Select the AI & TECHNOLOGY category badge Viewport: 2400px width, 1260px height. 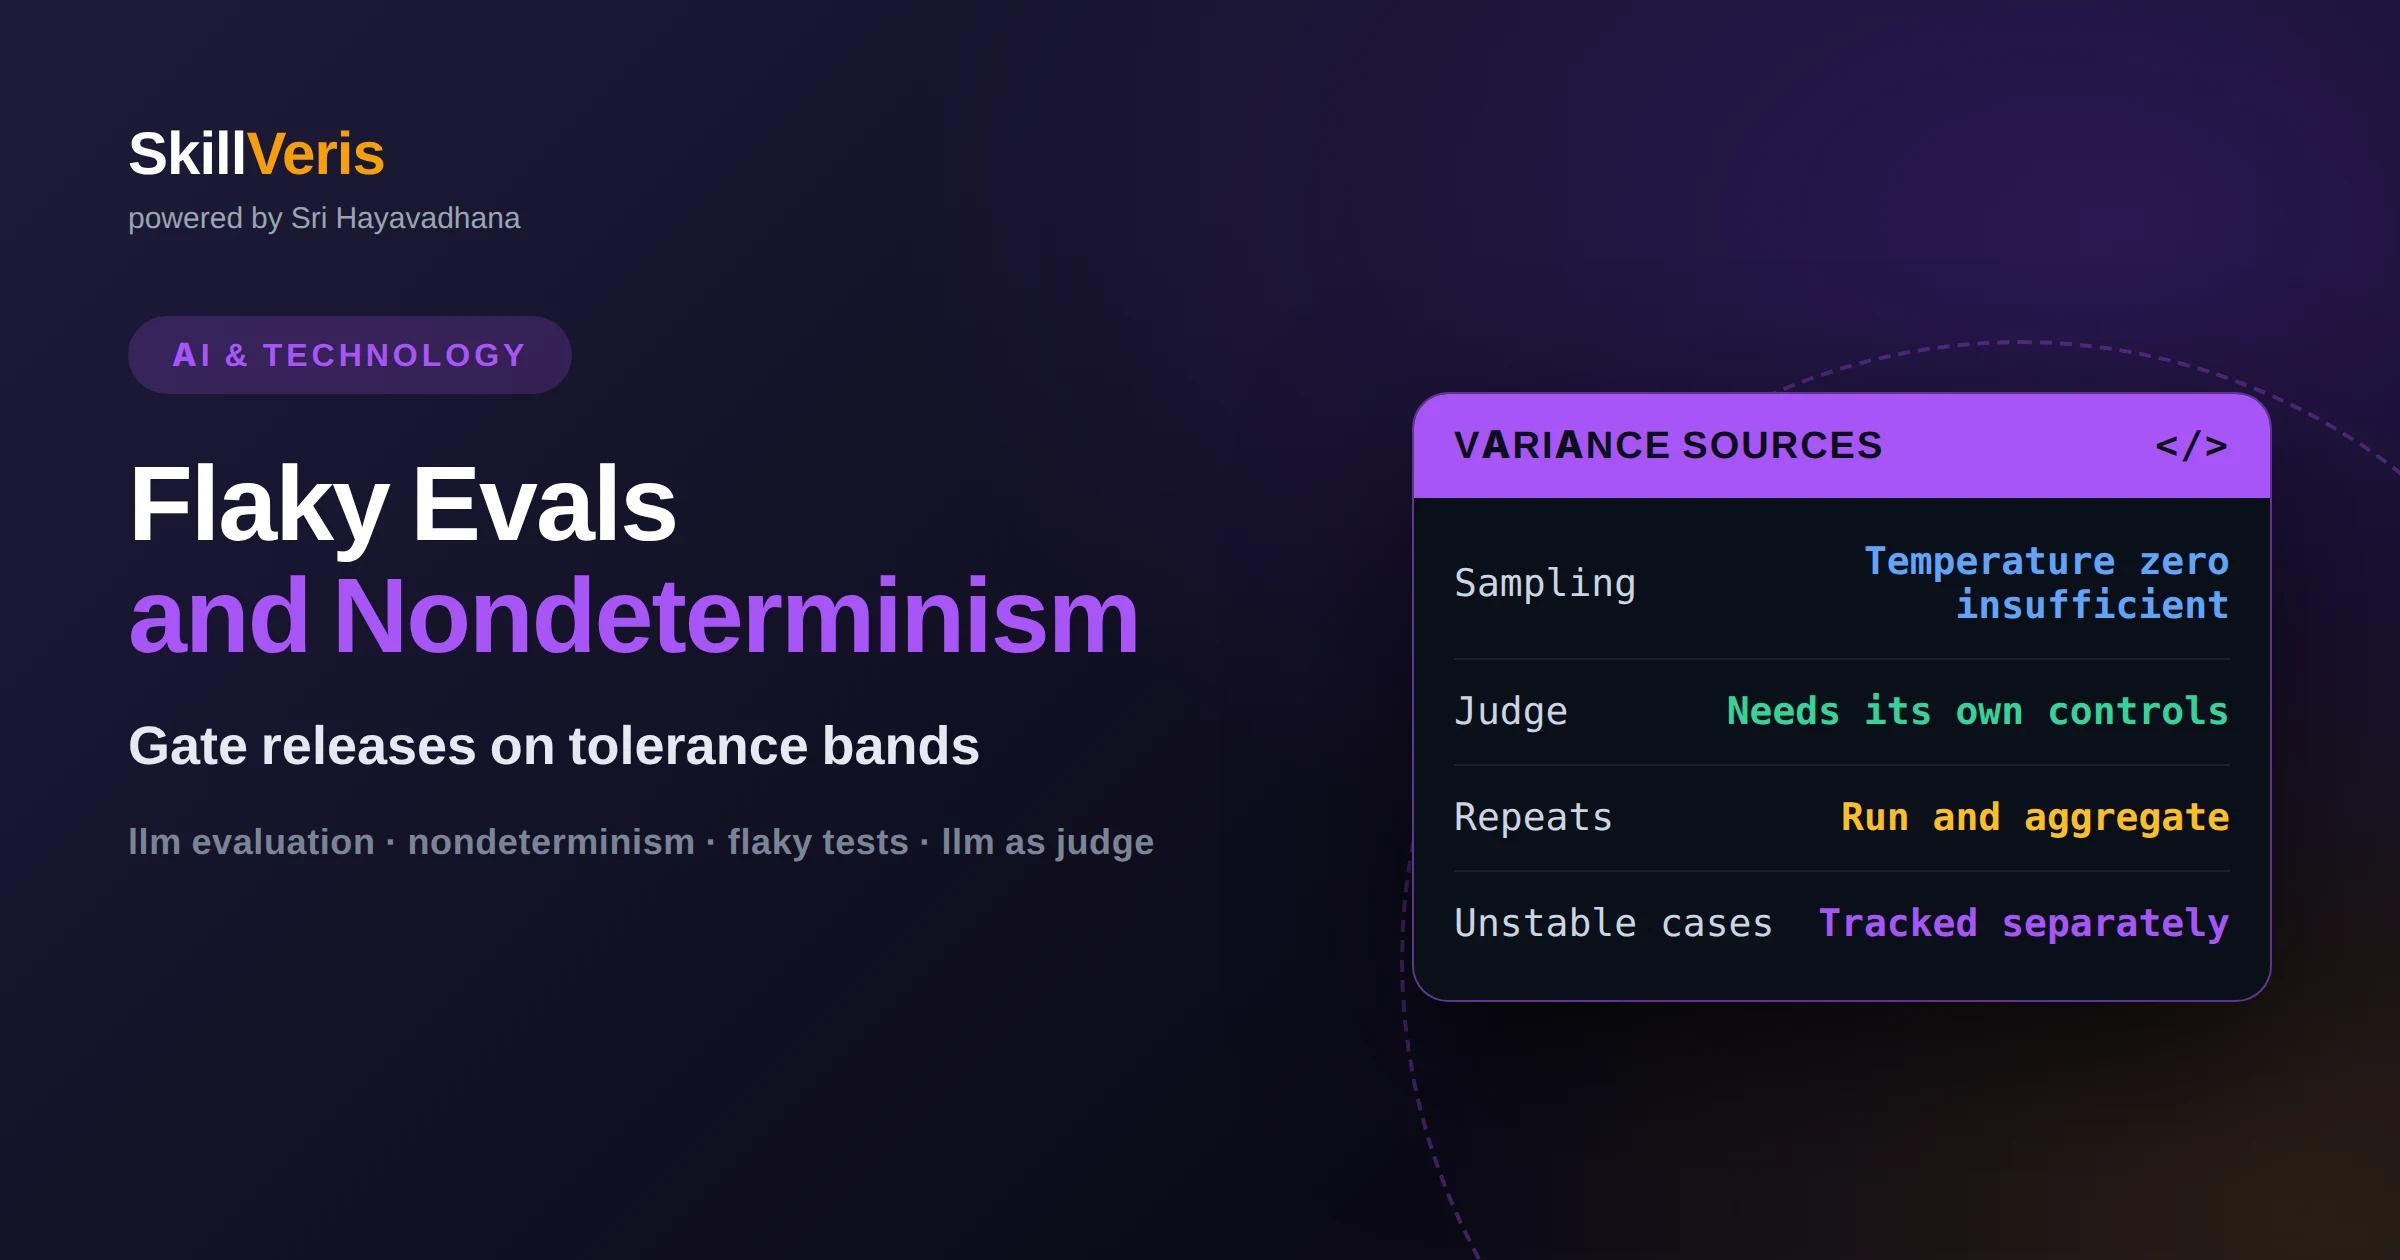pos(349,355)
